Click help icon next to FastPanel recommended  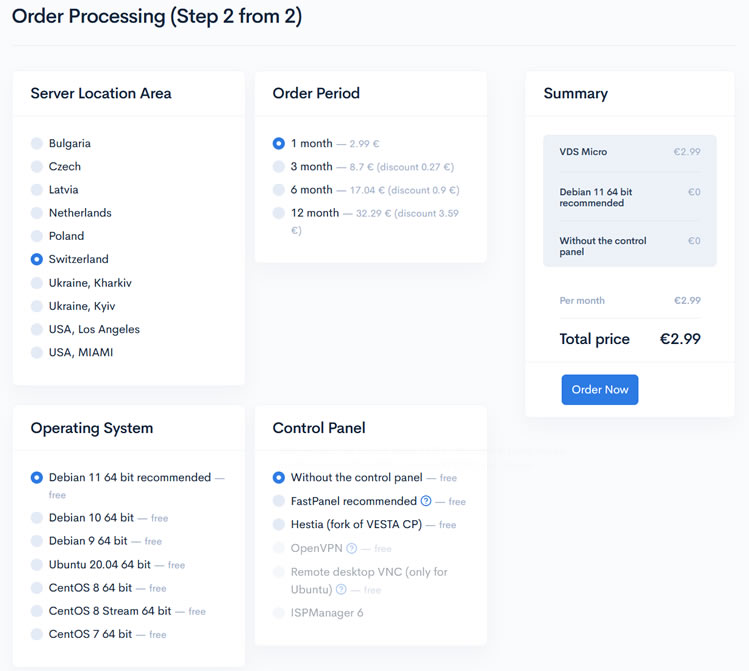[426, 501]
